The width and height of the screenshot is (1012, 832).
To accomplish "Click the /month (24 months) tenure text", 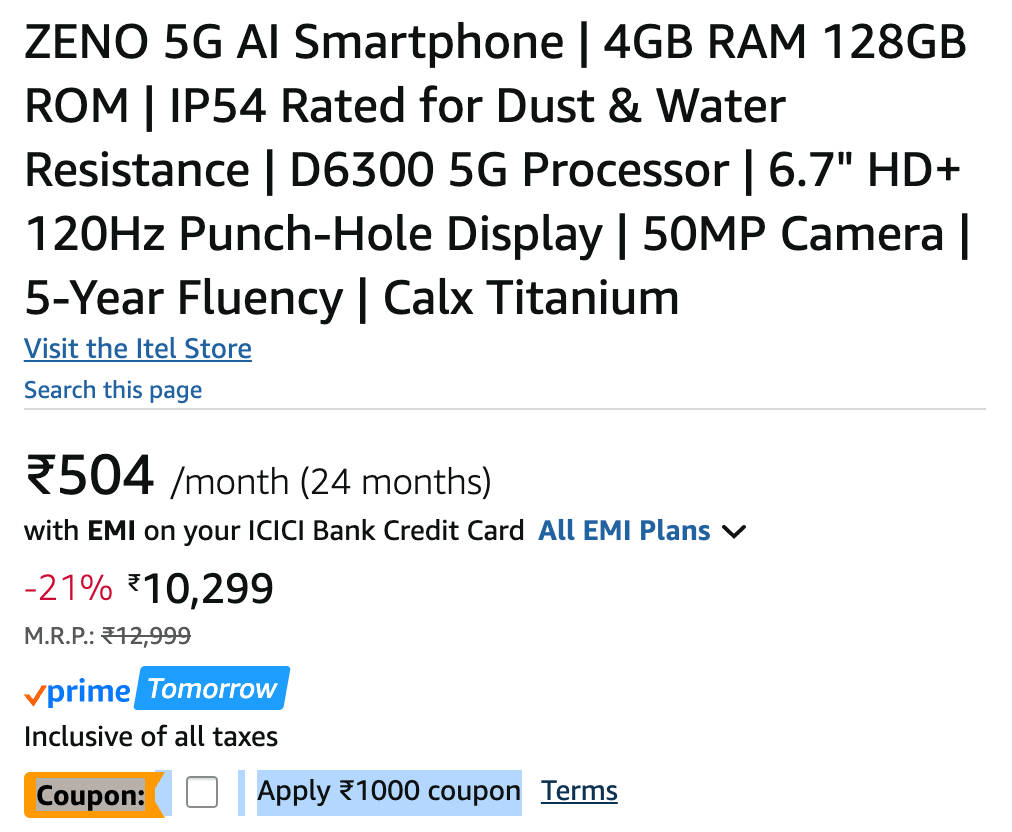I will coord(331,483).
